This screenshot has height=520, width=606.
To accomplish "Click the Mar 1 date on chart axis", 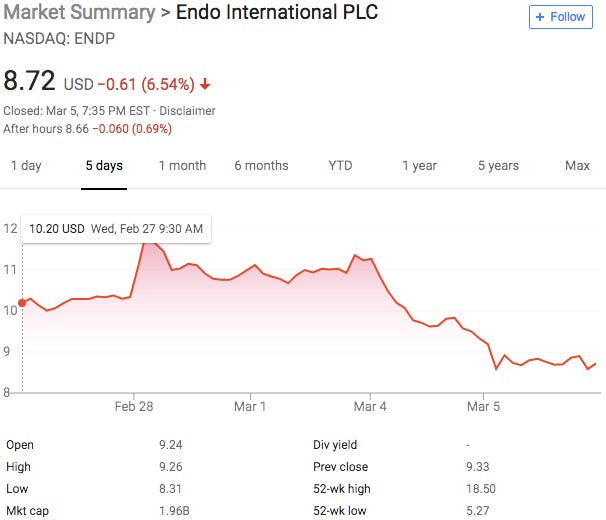I will [x=249, y=407].
